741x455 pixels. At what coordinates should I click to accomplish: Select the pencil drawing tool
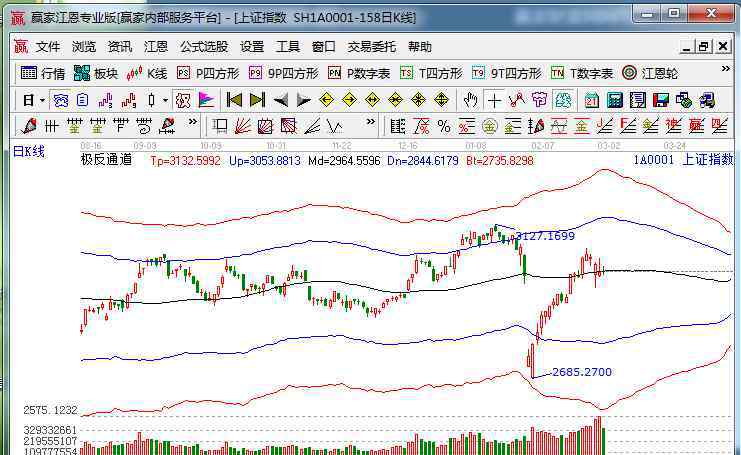tap(29, 126)
